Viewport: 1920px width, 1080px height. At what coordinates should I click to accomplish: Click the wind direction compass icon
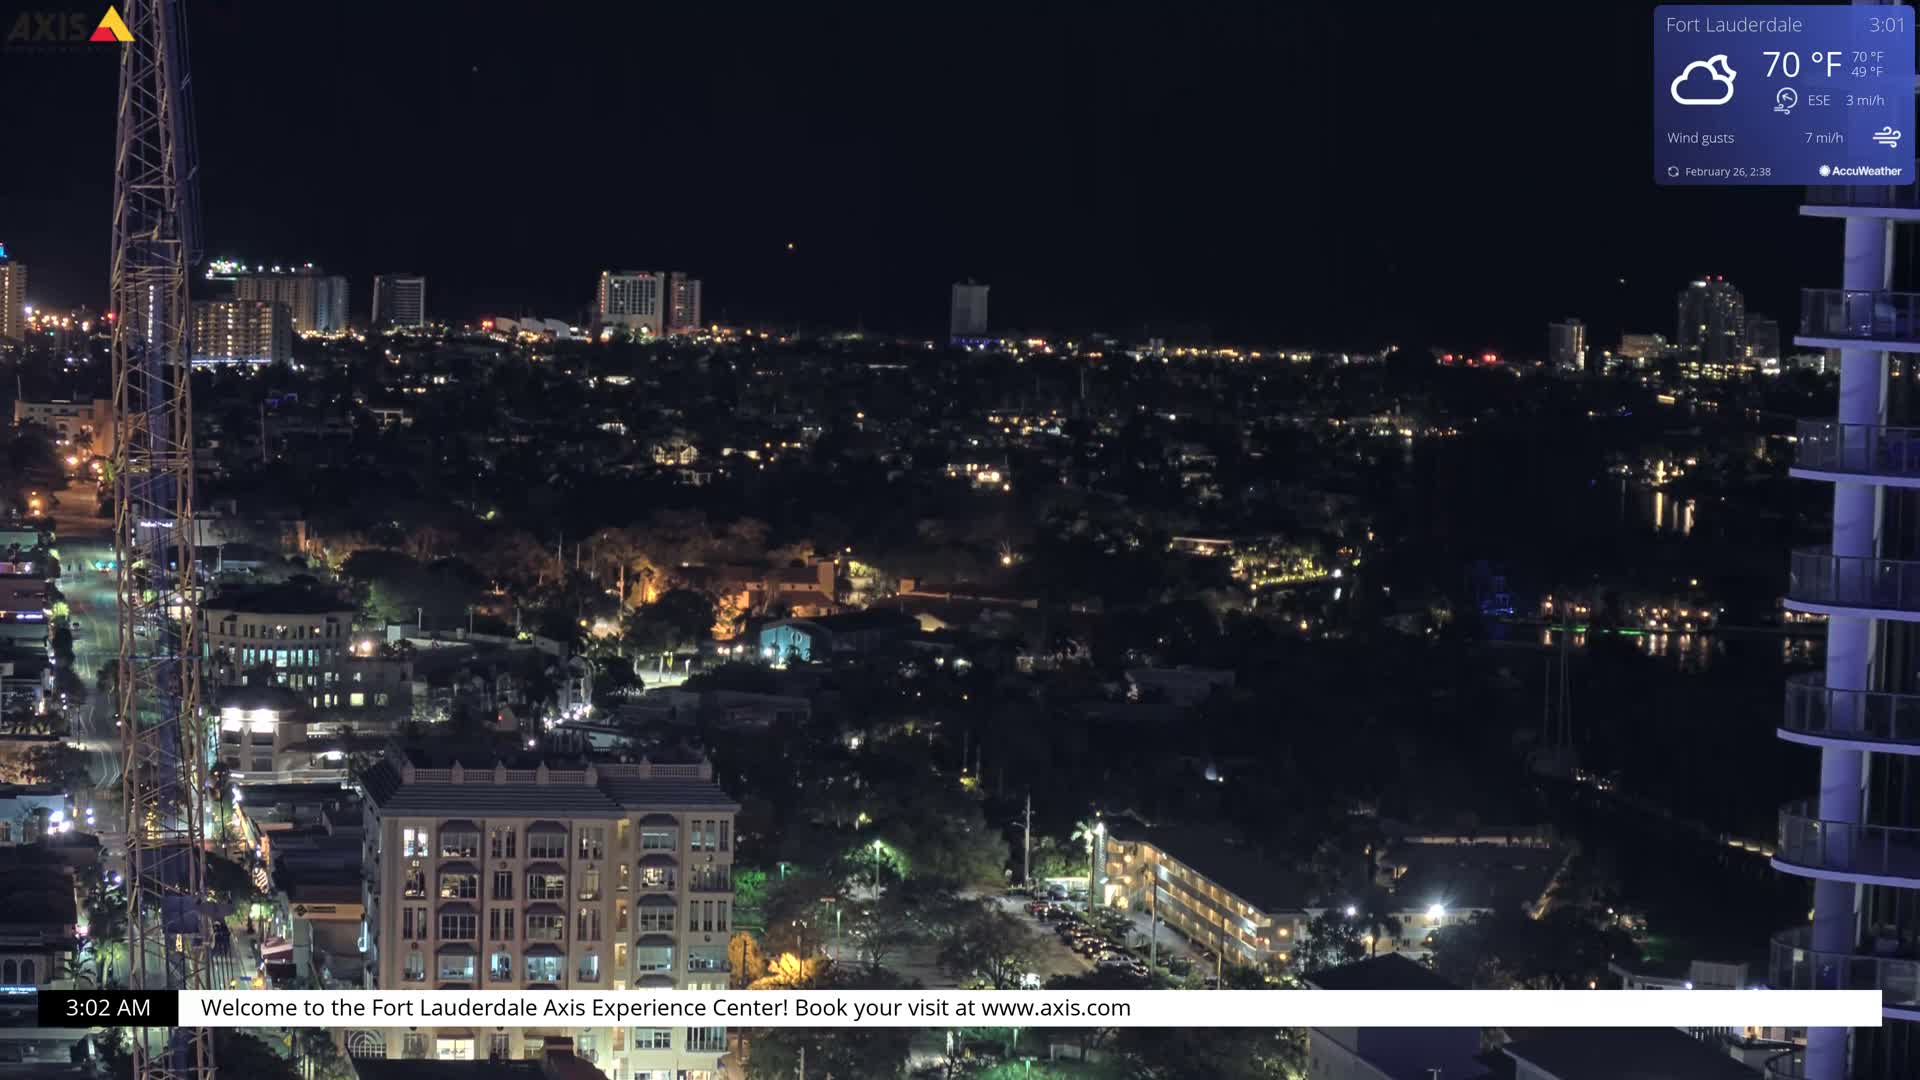[1786, 100]
